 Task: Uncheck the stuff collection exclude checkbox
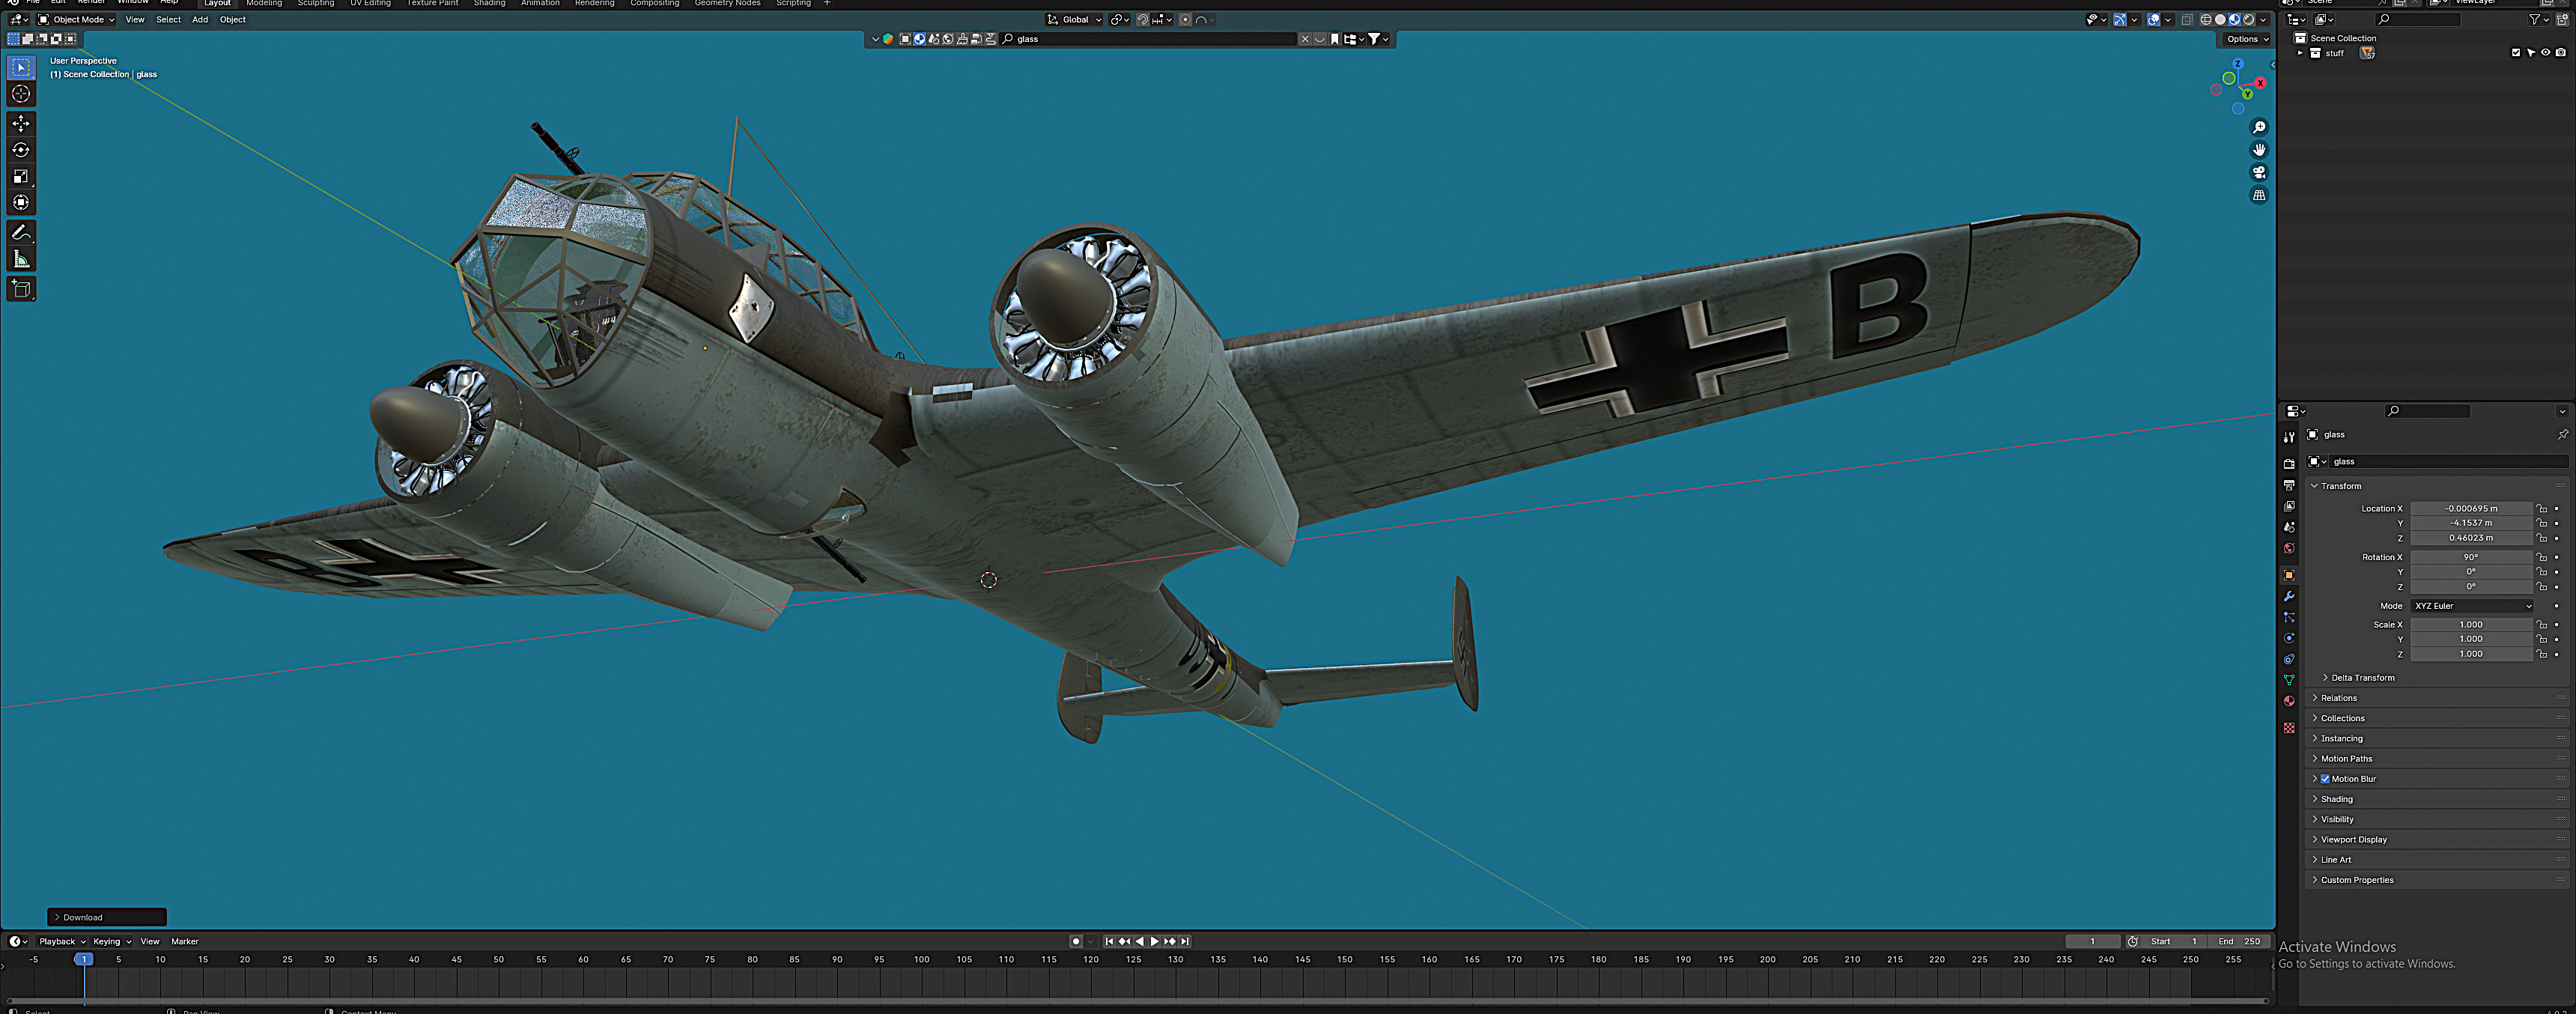2516,53
